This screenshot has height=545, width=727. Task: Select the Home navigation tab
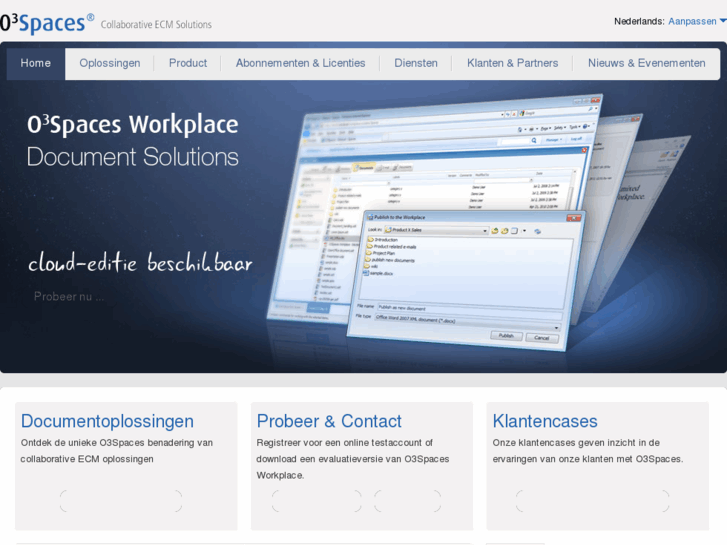point(36,64)
